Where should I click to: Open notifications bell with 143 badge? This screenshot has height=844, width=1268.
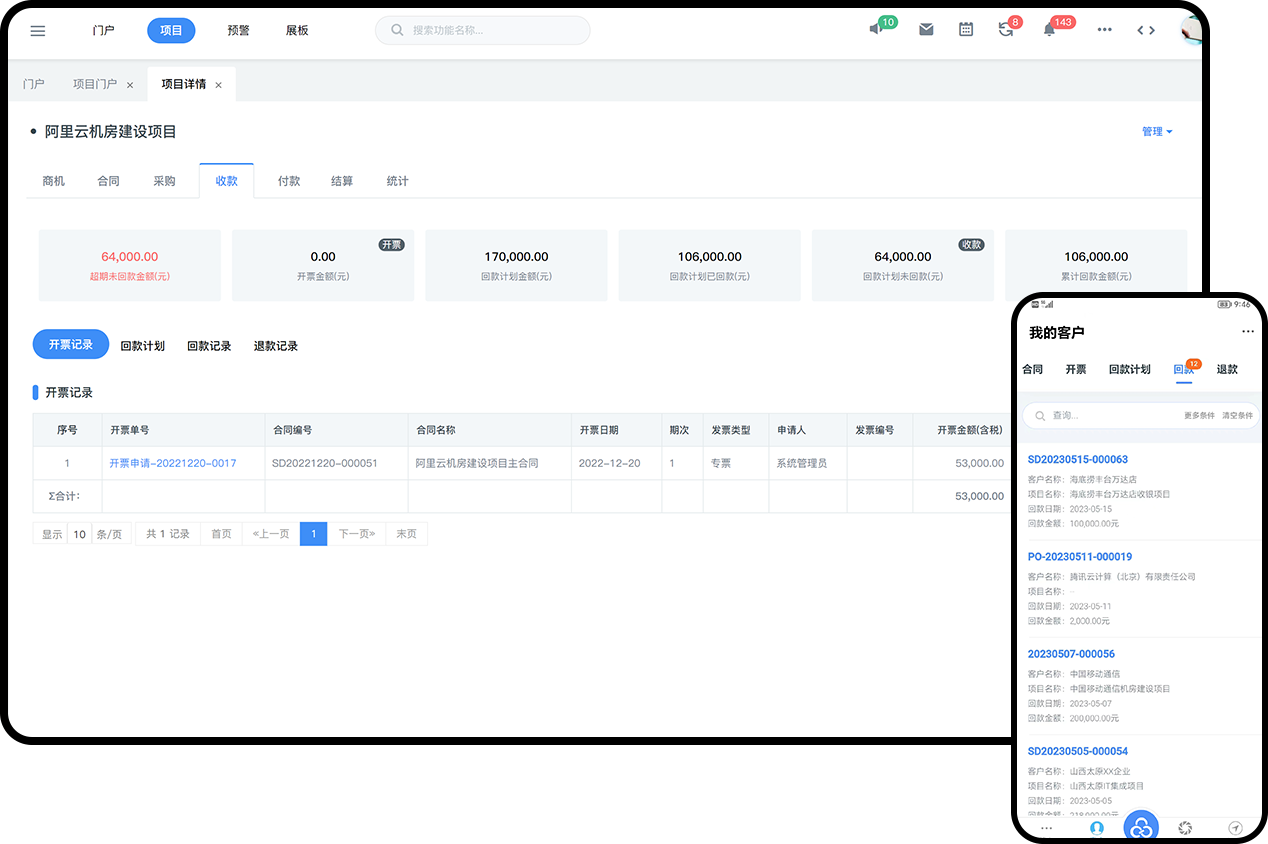(1049, 30)
